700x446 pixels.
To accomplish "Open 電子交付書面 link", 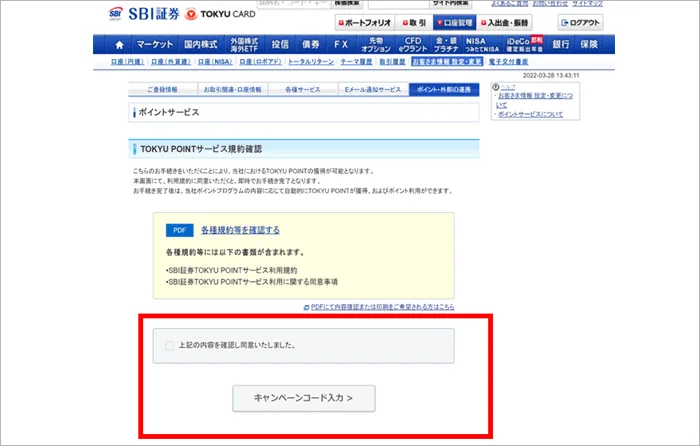I will 508,62.
